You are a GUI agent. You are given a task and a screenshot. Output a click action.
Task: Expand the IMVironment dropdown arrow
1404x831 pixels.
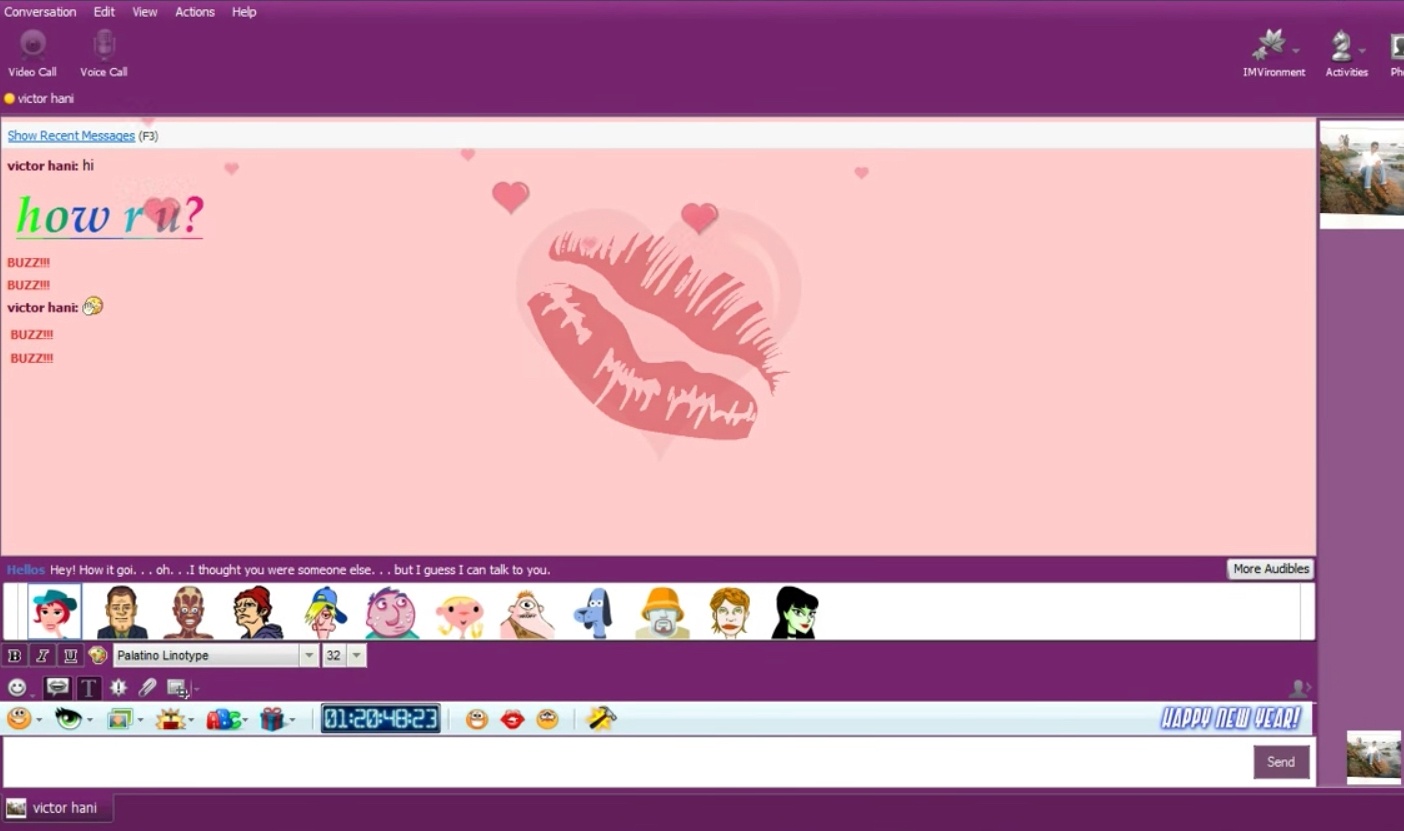[x=1296, y=50]
